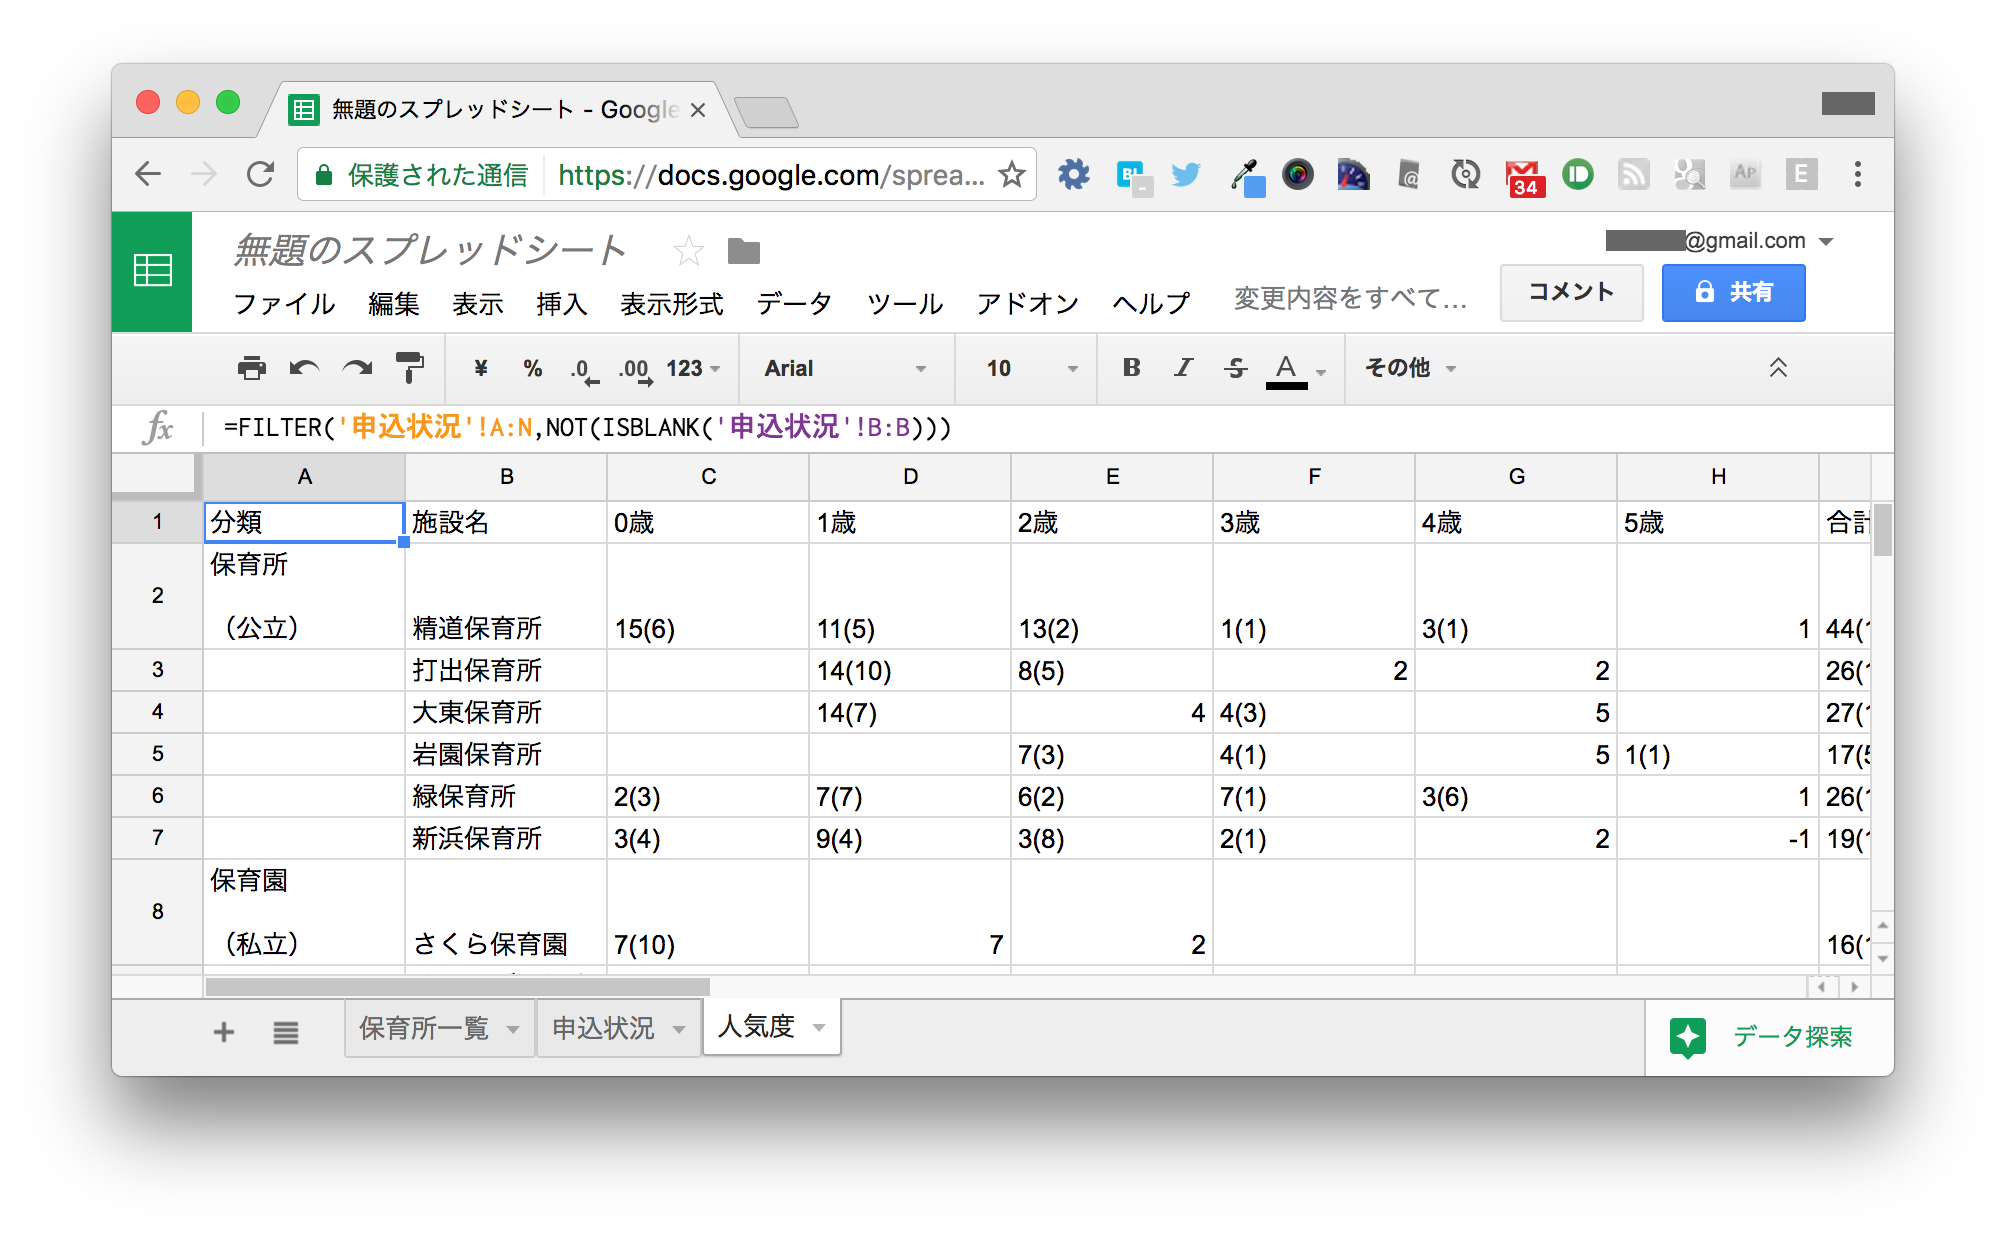Open the all sheets list icon
The image size is (2006, 1236).
point(286,1032)
